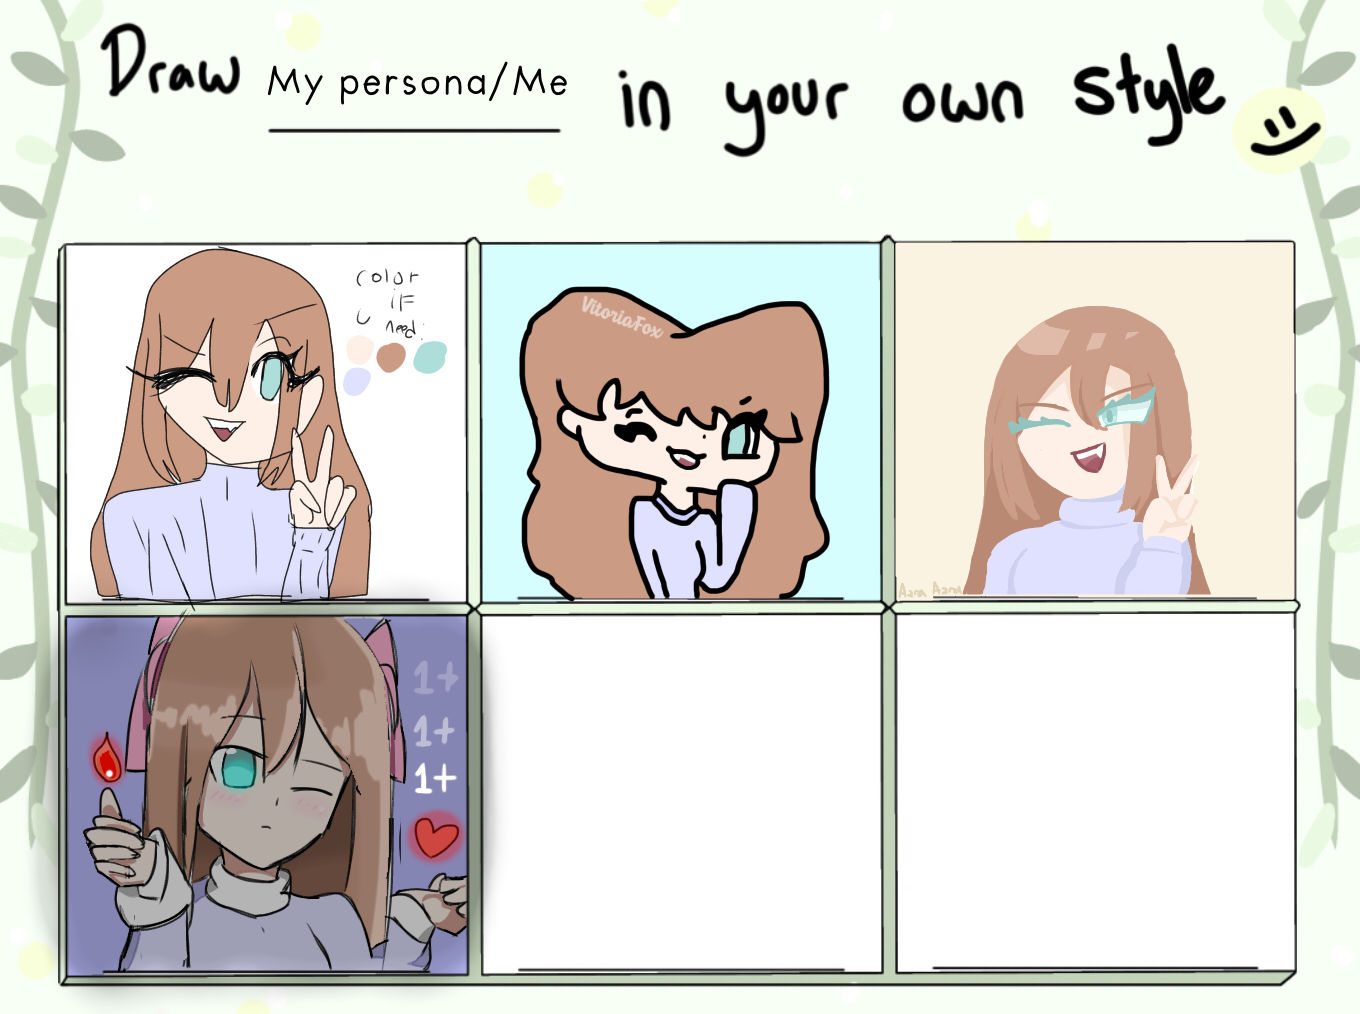Click the artist signature in the cream panel
Viewport: 1360px width, 1014px height.
click(930, 591)
